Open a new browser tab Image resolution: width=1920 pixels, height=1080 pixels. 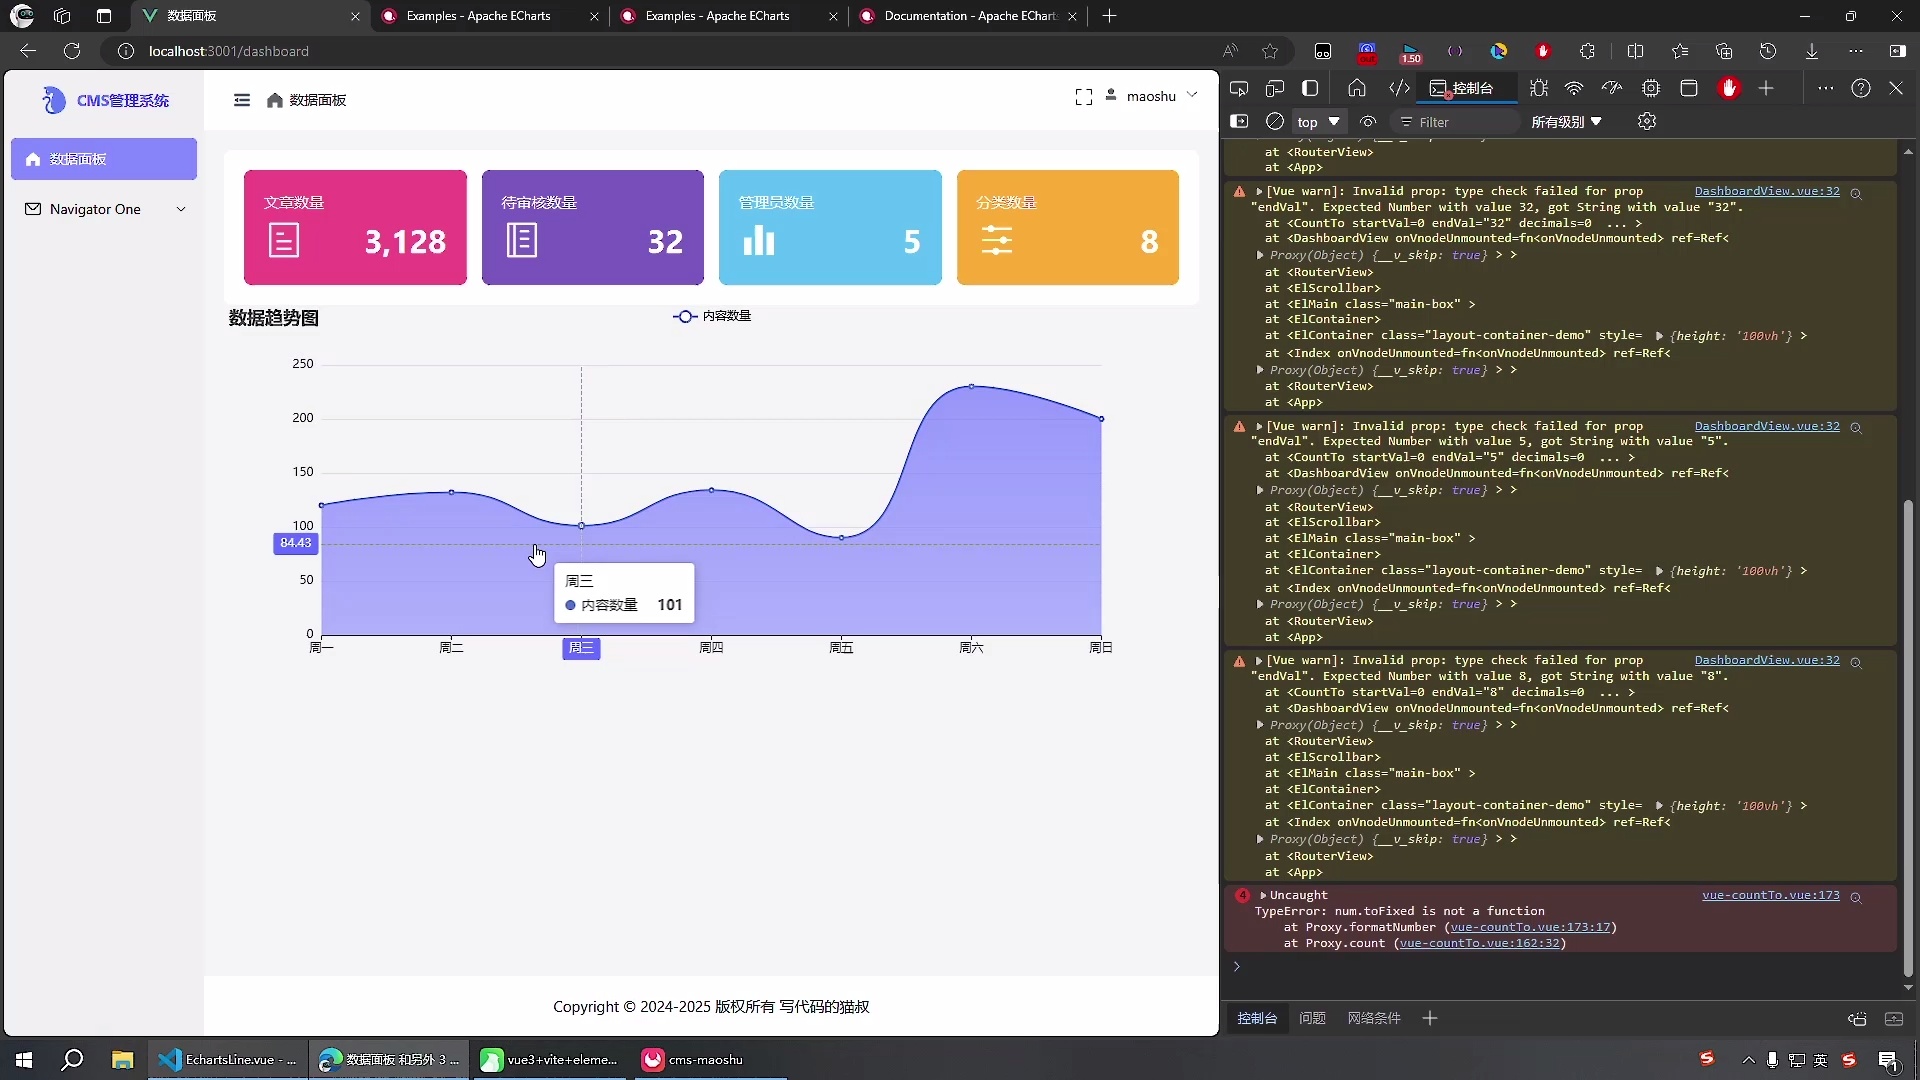tap(1109, 16)
